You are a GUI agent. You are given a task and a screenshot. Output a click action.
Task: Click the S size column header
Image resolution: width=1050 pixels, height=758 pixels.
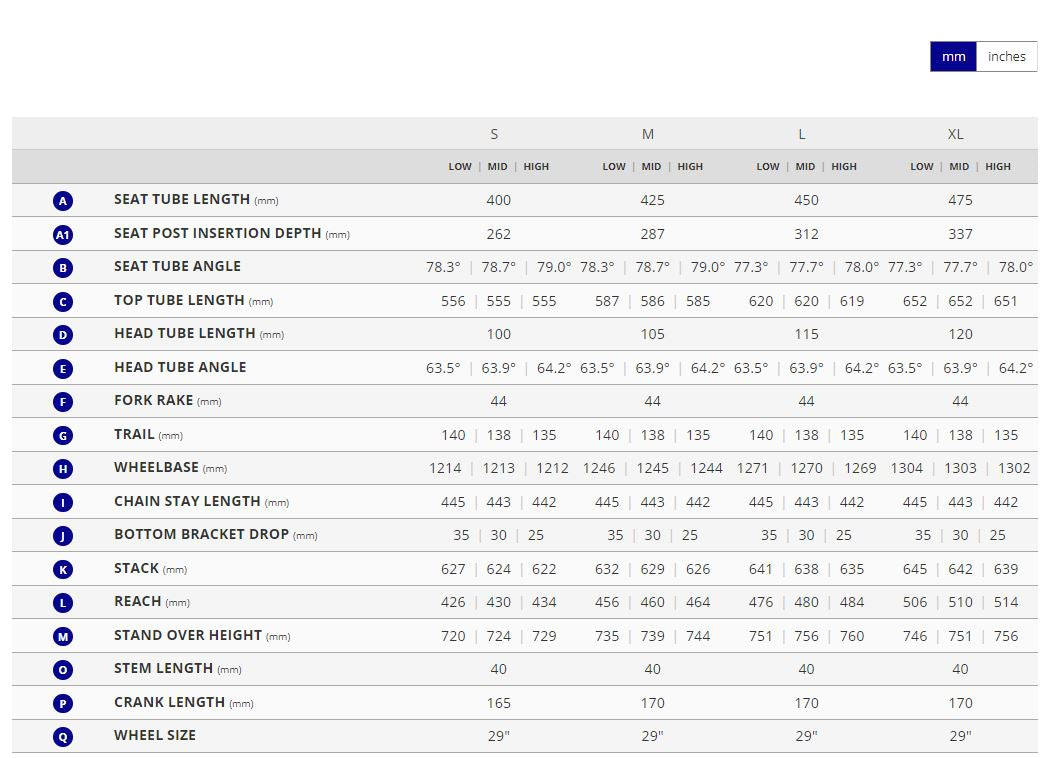tap(494, 134)
